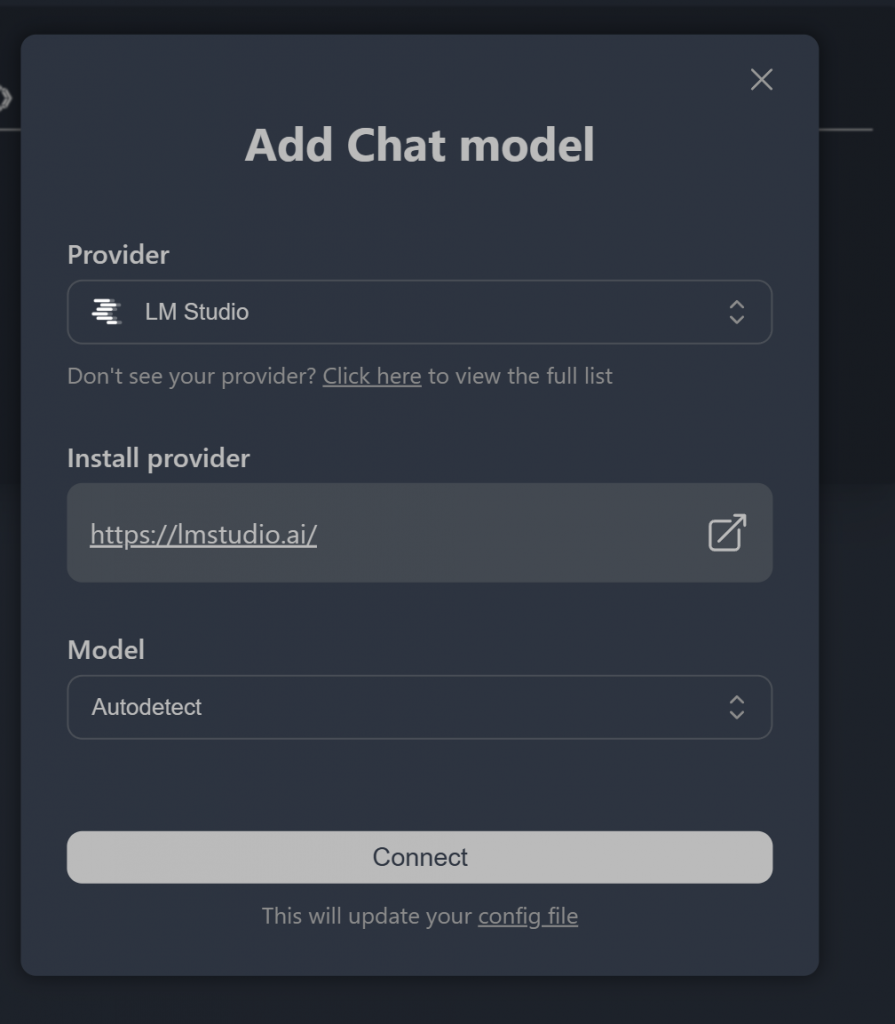The image size is (895, 1024).
Task: Follow the "Click here" provider list link
Action: [x=372, y=376]
